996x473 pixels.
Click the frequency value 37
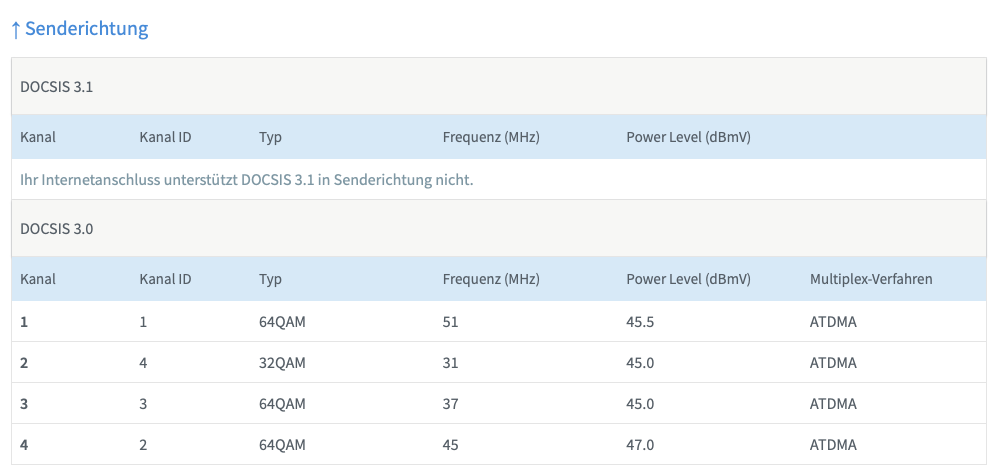point(451,404)
